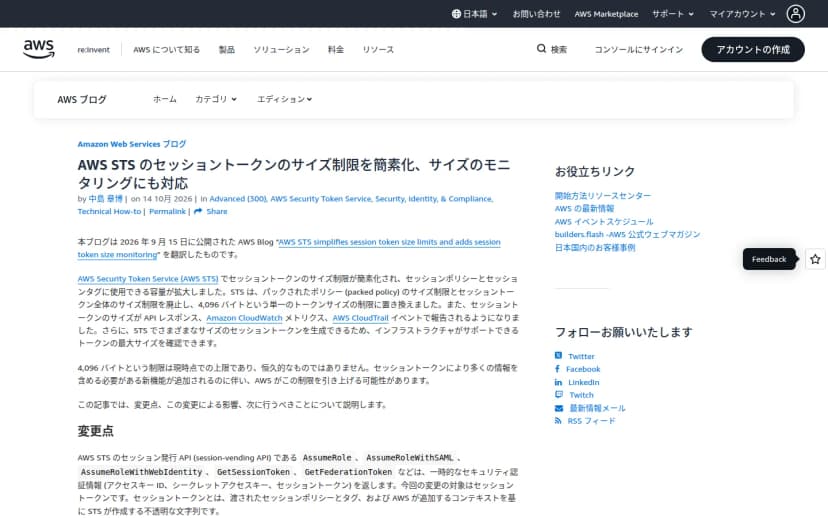Click the Twitch icon in follow list

click(559, 394)
